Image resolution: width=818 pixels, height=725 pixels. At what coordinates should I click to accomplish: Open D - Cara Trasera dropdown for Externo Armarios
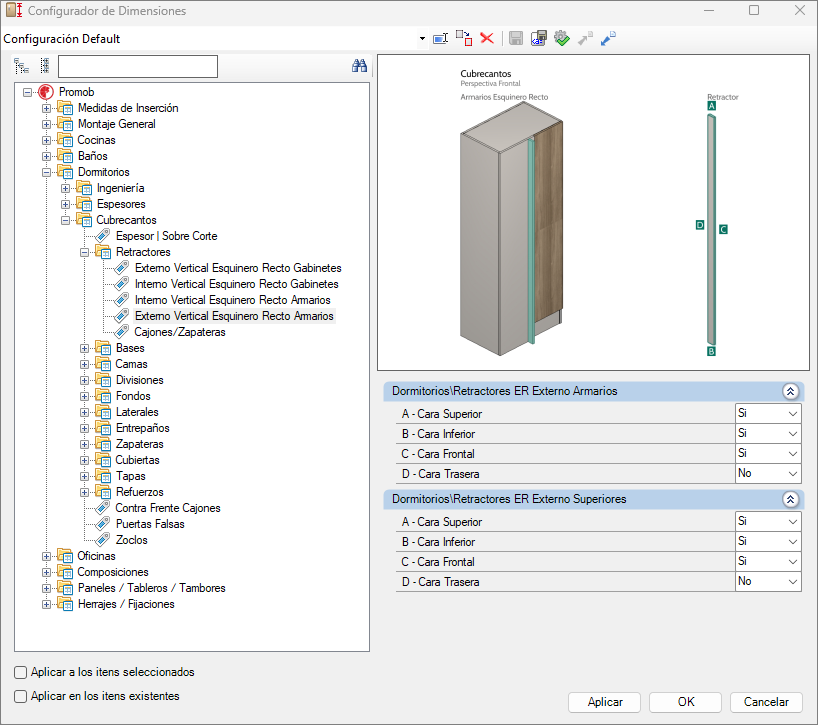[x=792, y=474]
